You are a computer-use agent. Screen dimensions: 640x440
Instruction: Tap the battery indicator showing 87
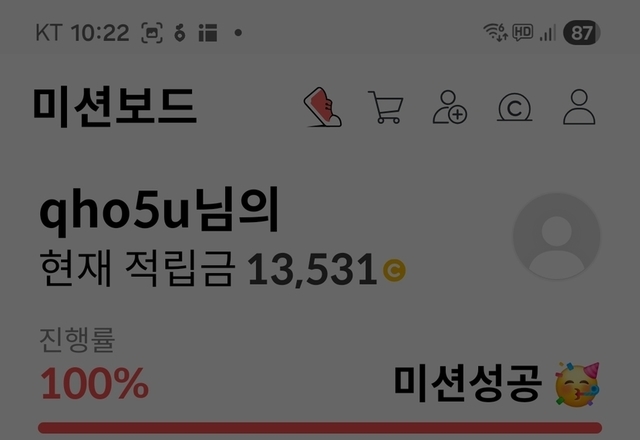point(582,33)
